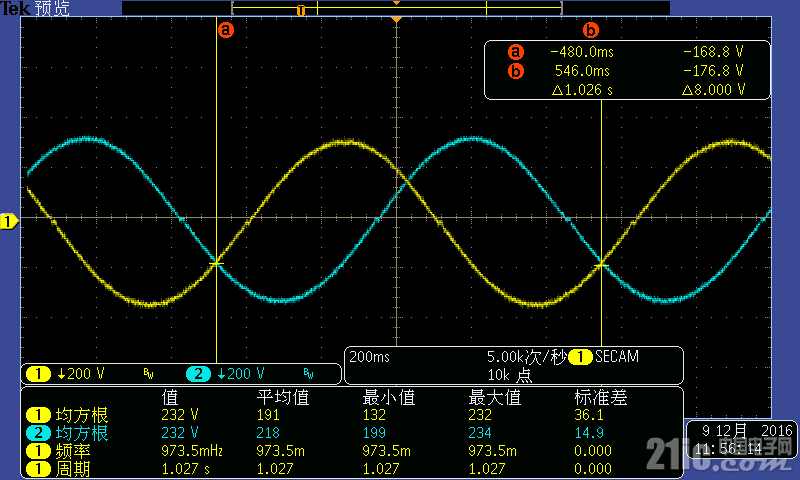Screen dimensions: 800x480
Task: Select the orange cursor b marker at top
Action: tap(590, 30)
